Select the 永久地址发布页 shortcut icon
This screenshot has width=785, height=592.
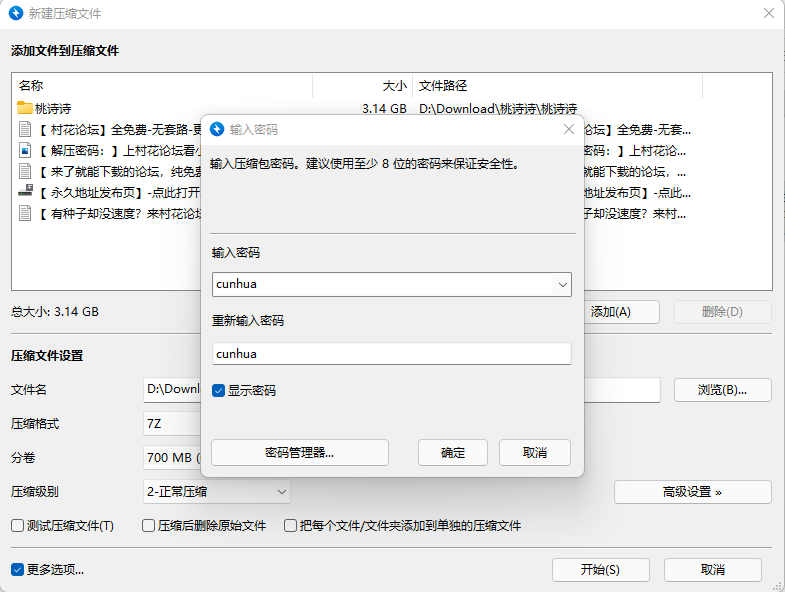[26, 192]
